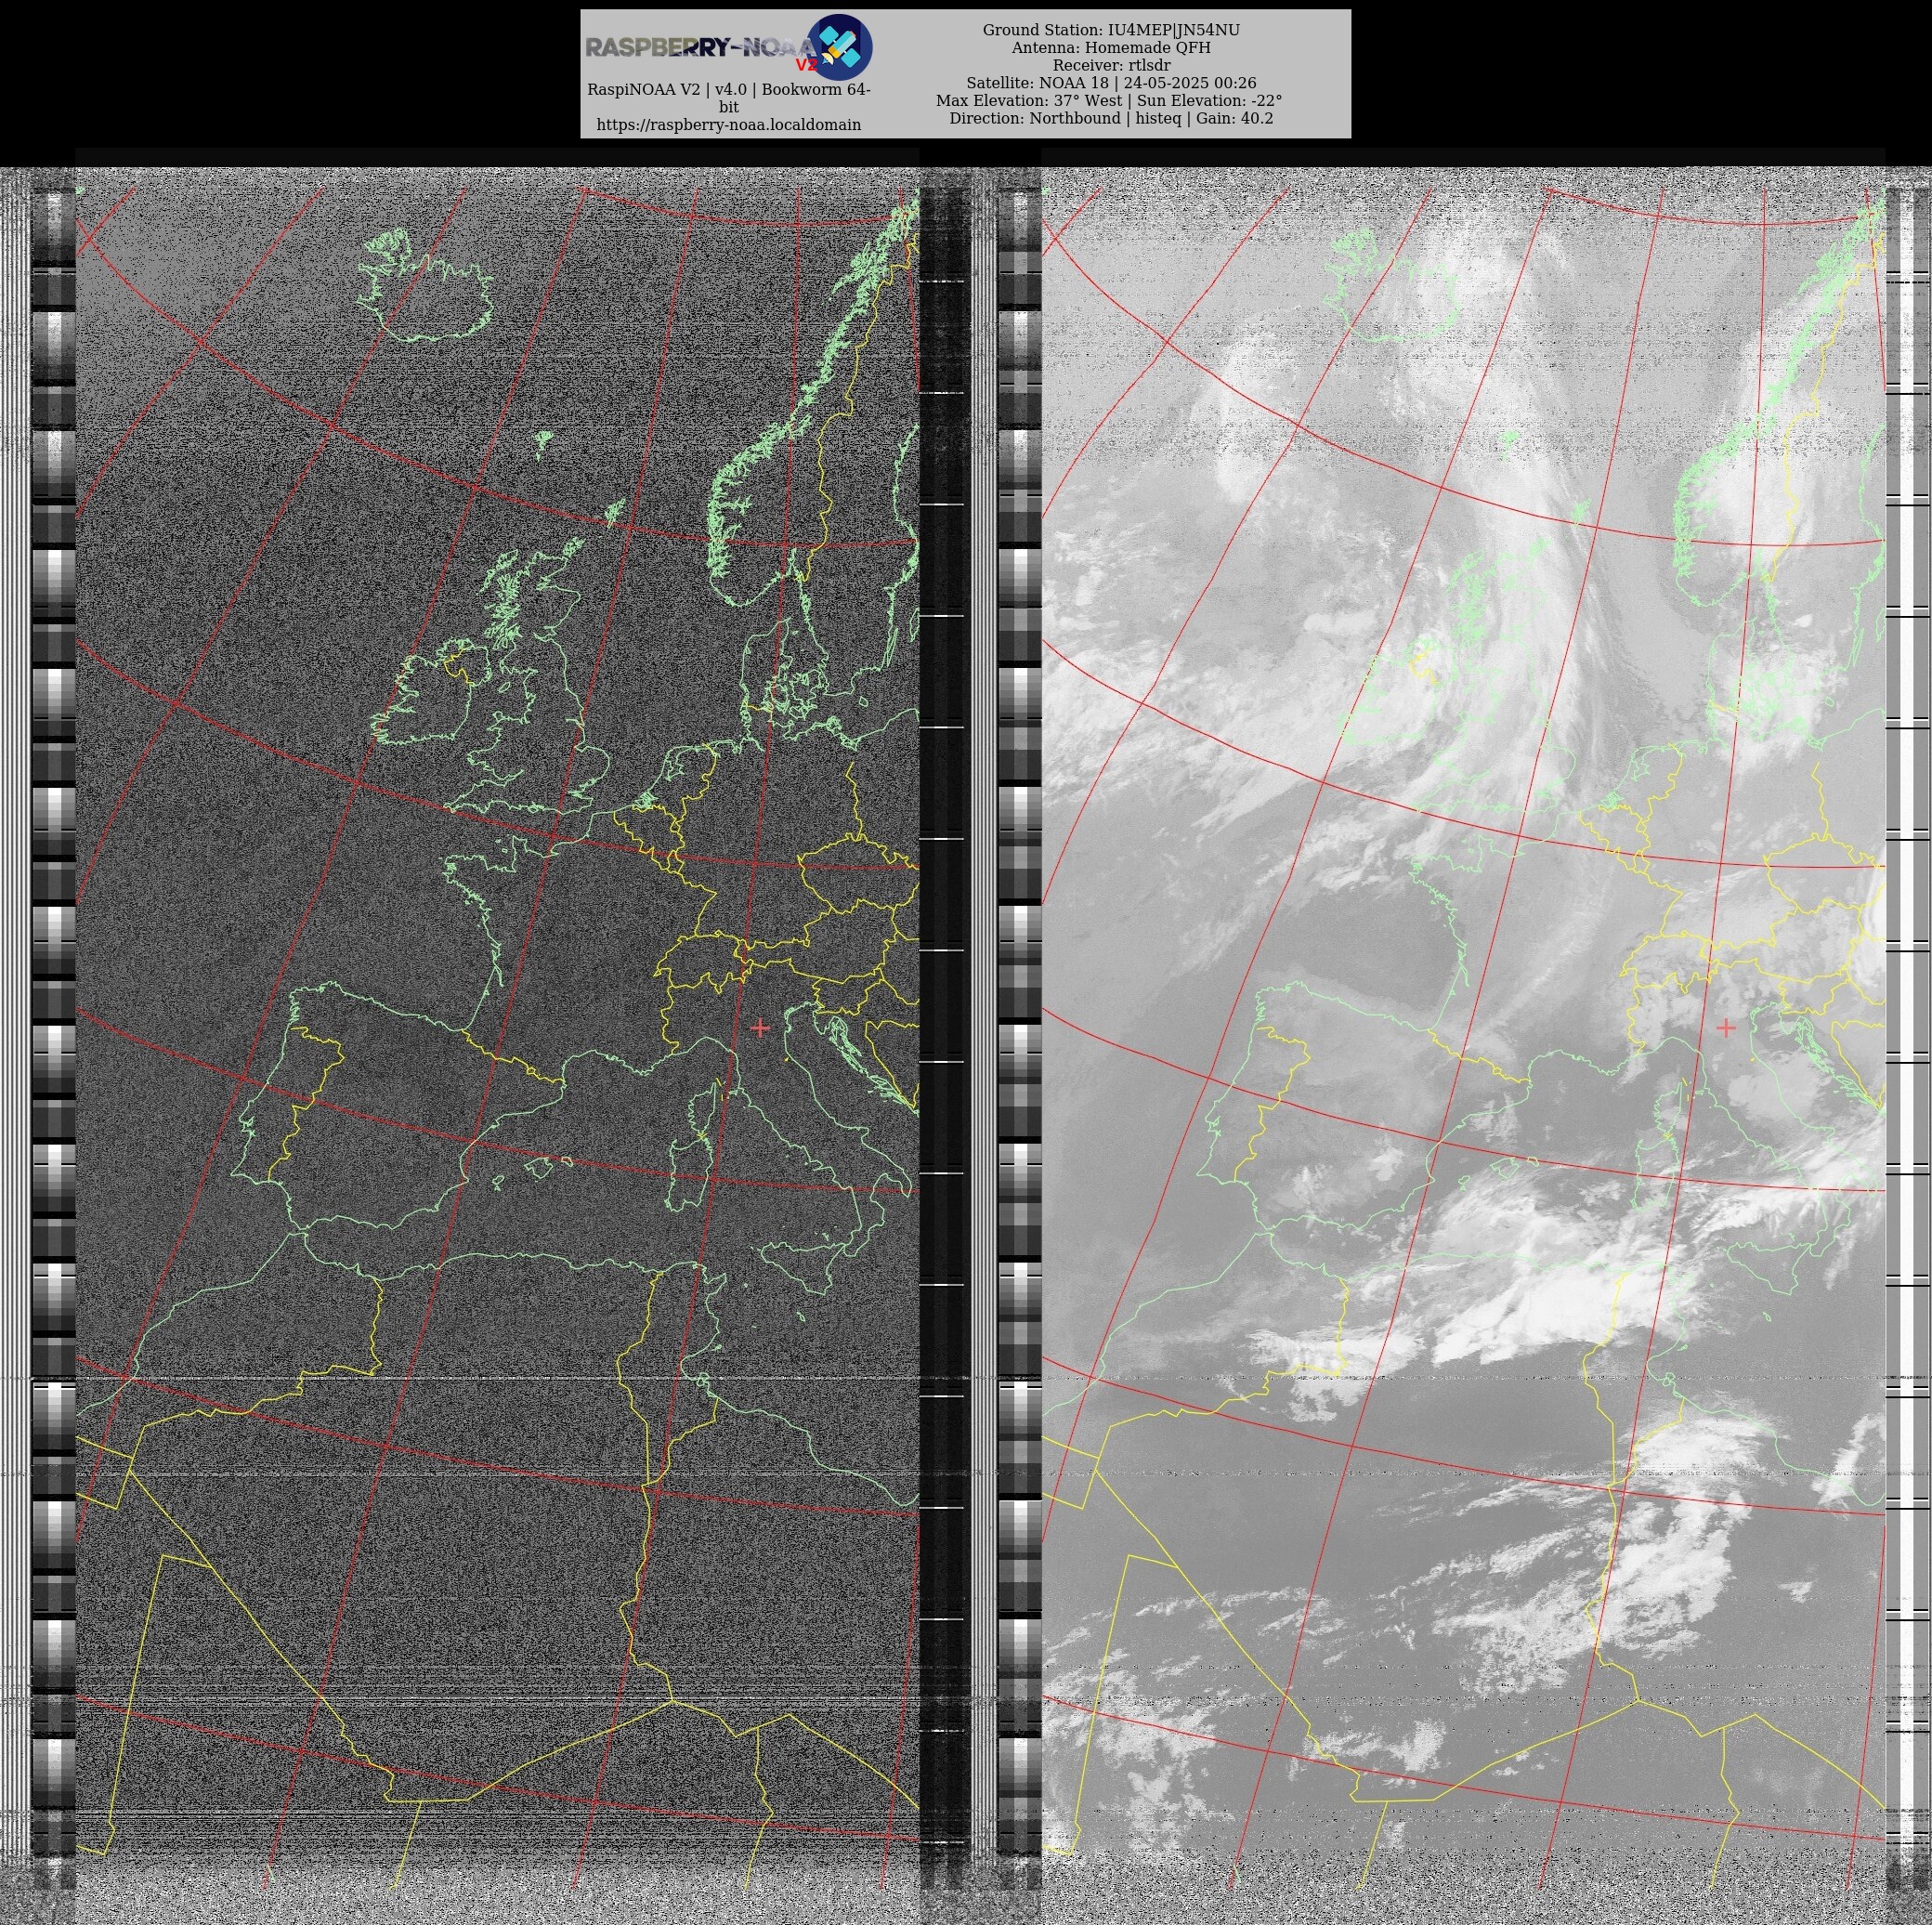This screenshot has height=1925, width=1932.
Task: Select the 'Antenna: Homemade QFH' line
Action: (x=1111, y=48)
